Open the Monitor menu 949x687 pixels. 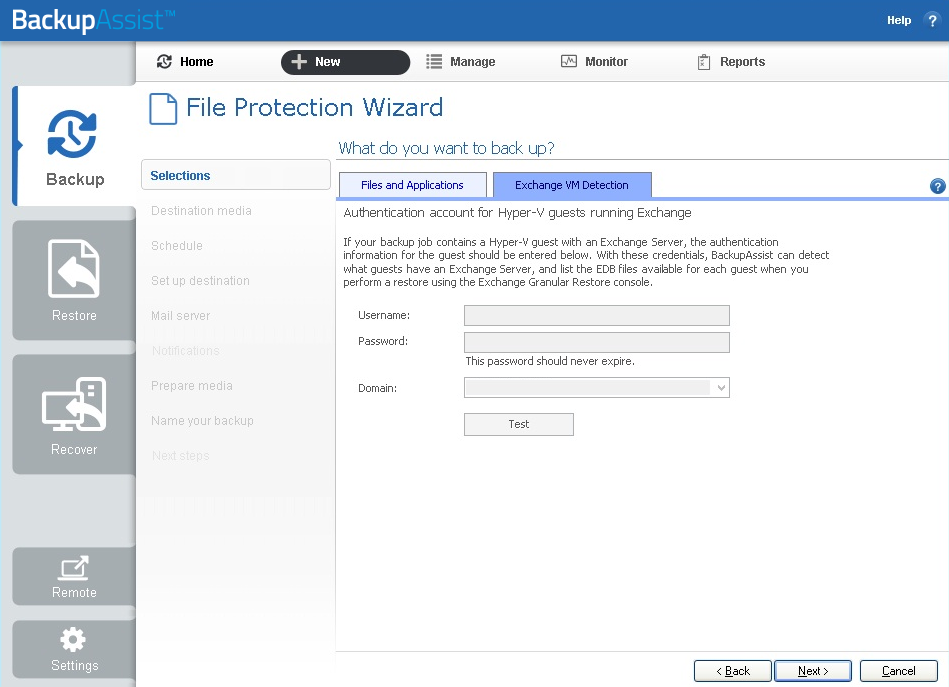606,62
